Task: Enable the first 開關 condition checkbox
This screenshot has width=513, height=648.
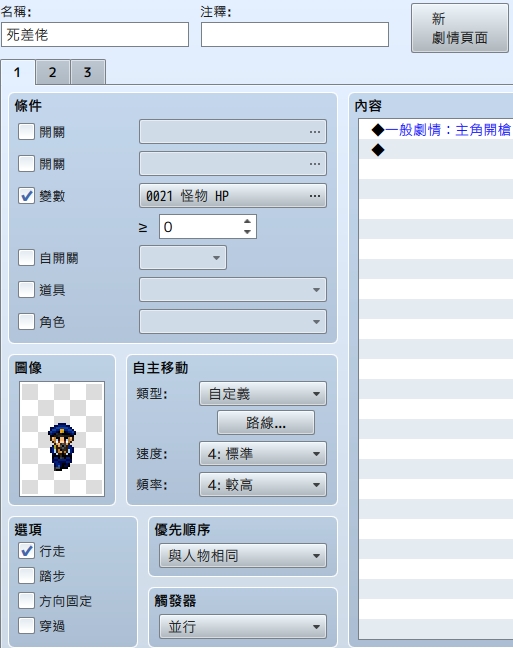Action: click(x=26, y=132)
